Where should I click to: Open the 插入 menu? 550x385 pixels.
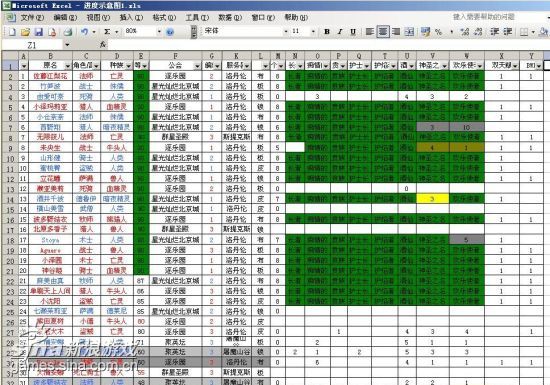tap(131, 17)
